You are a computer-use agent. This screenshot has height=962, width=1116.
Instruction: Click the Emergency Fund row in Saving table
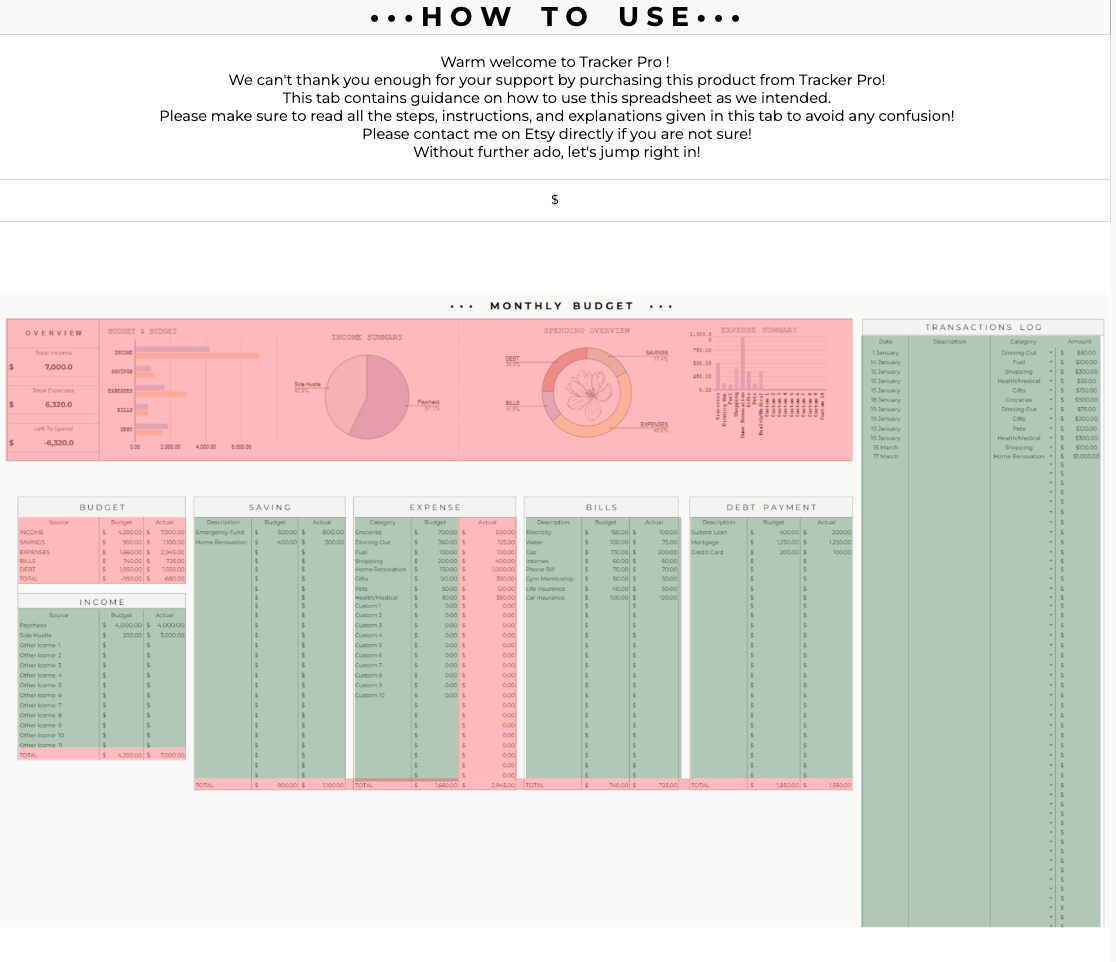click(x=220, y=532)
